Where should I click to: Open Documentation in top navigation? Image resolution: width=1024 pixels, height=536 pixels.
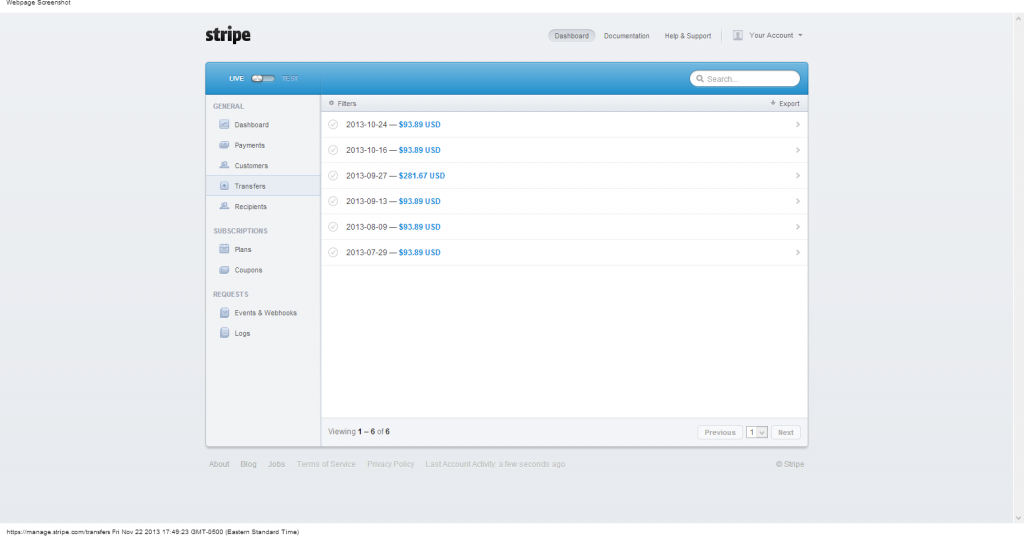click(626, 36)
